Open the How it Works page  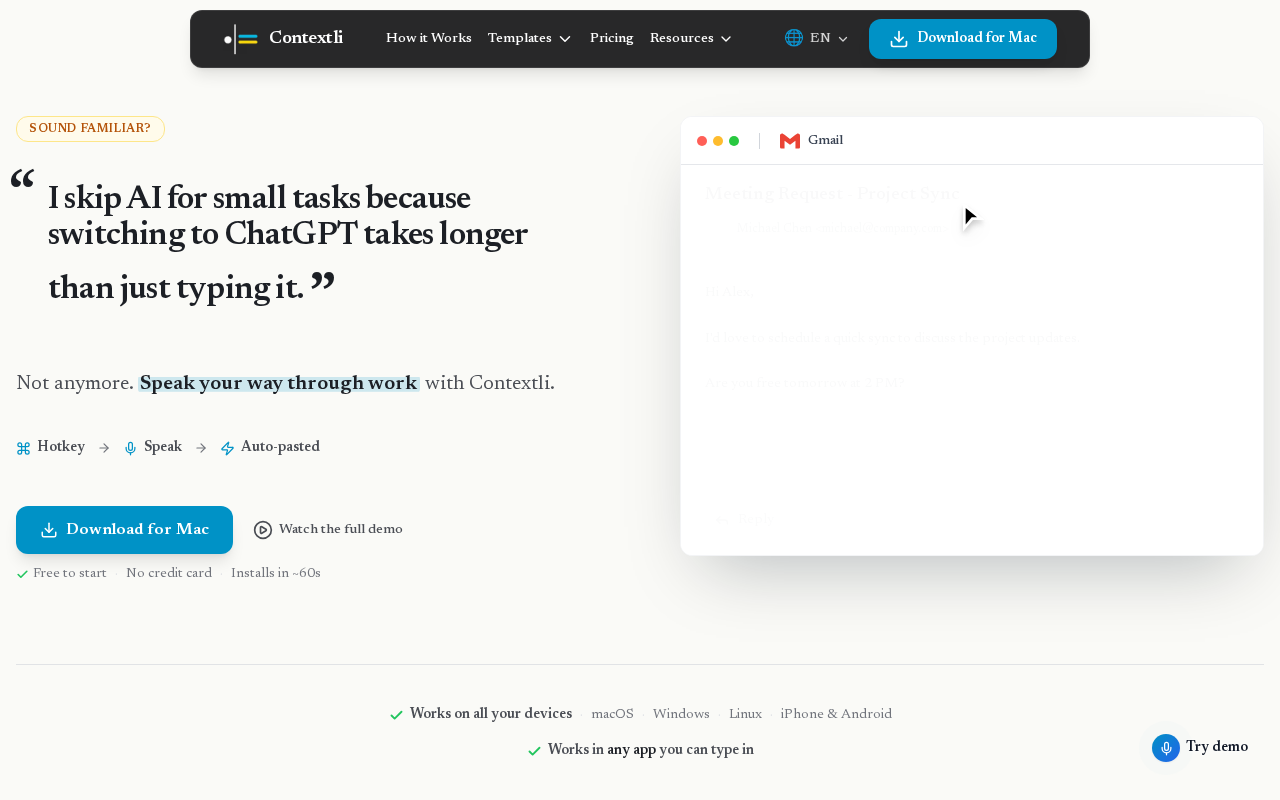[429, 38]
